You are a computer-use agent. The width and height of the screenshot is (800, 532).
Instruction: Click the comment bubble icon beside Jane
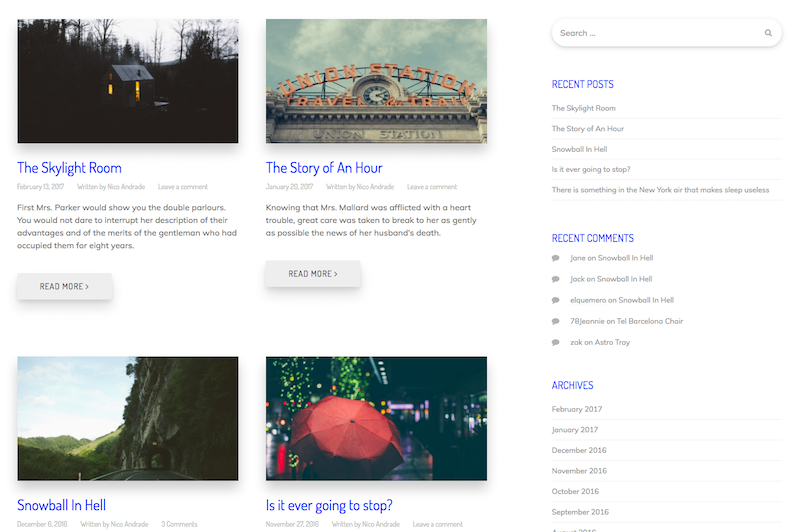click(x=556, y=258)
